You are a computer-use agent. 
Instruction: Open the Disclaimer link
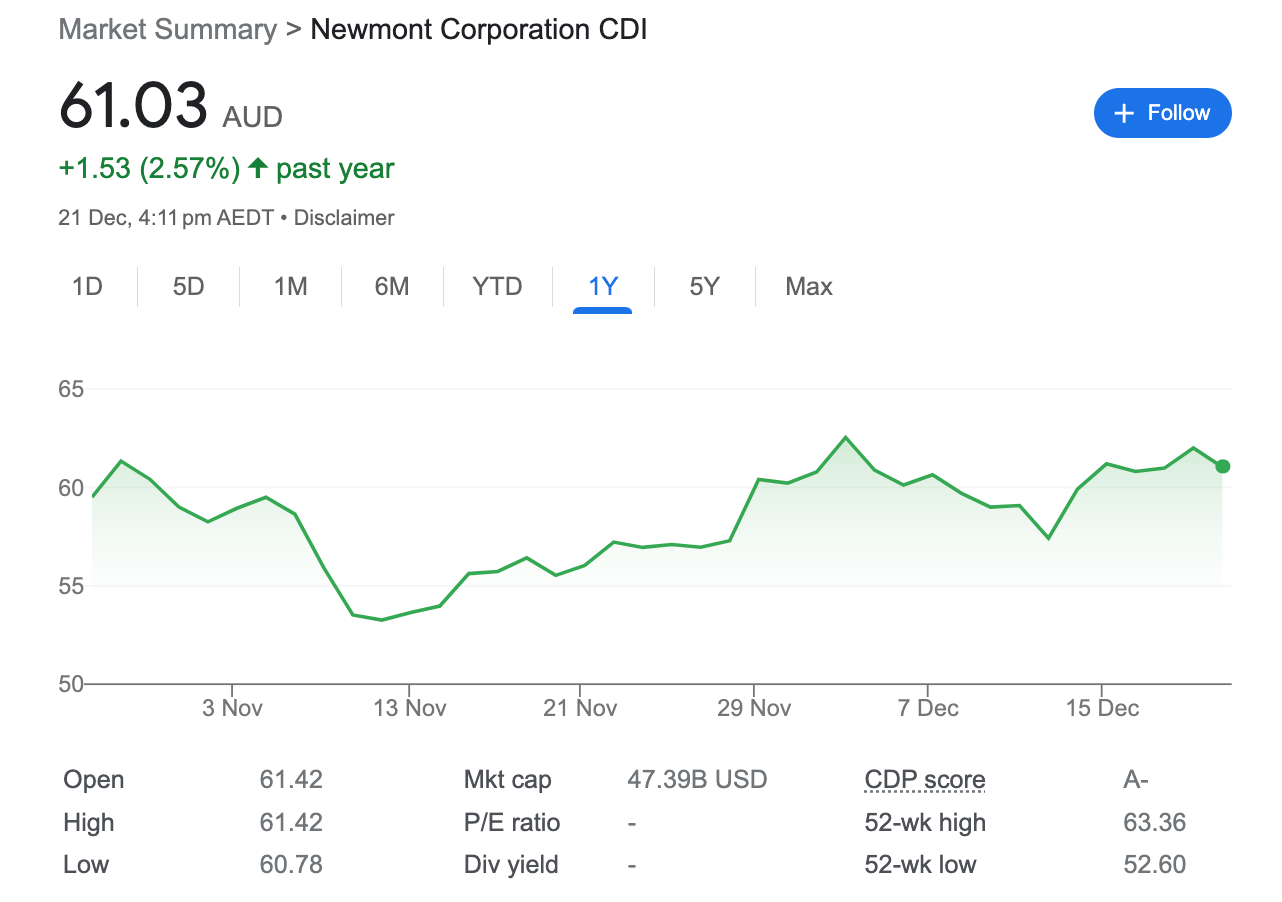344,217
